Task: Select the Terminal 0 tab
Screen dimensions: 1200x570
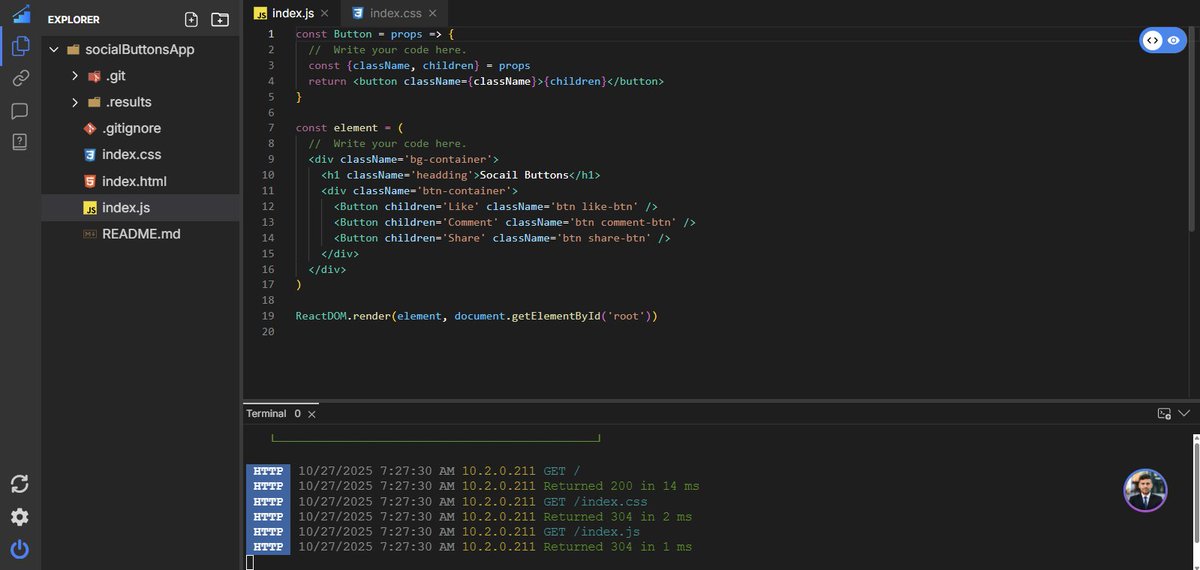Action: (x=273, y=413)
